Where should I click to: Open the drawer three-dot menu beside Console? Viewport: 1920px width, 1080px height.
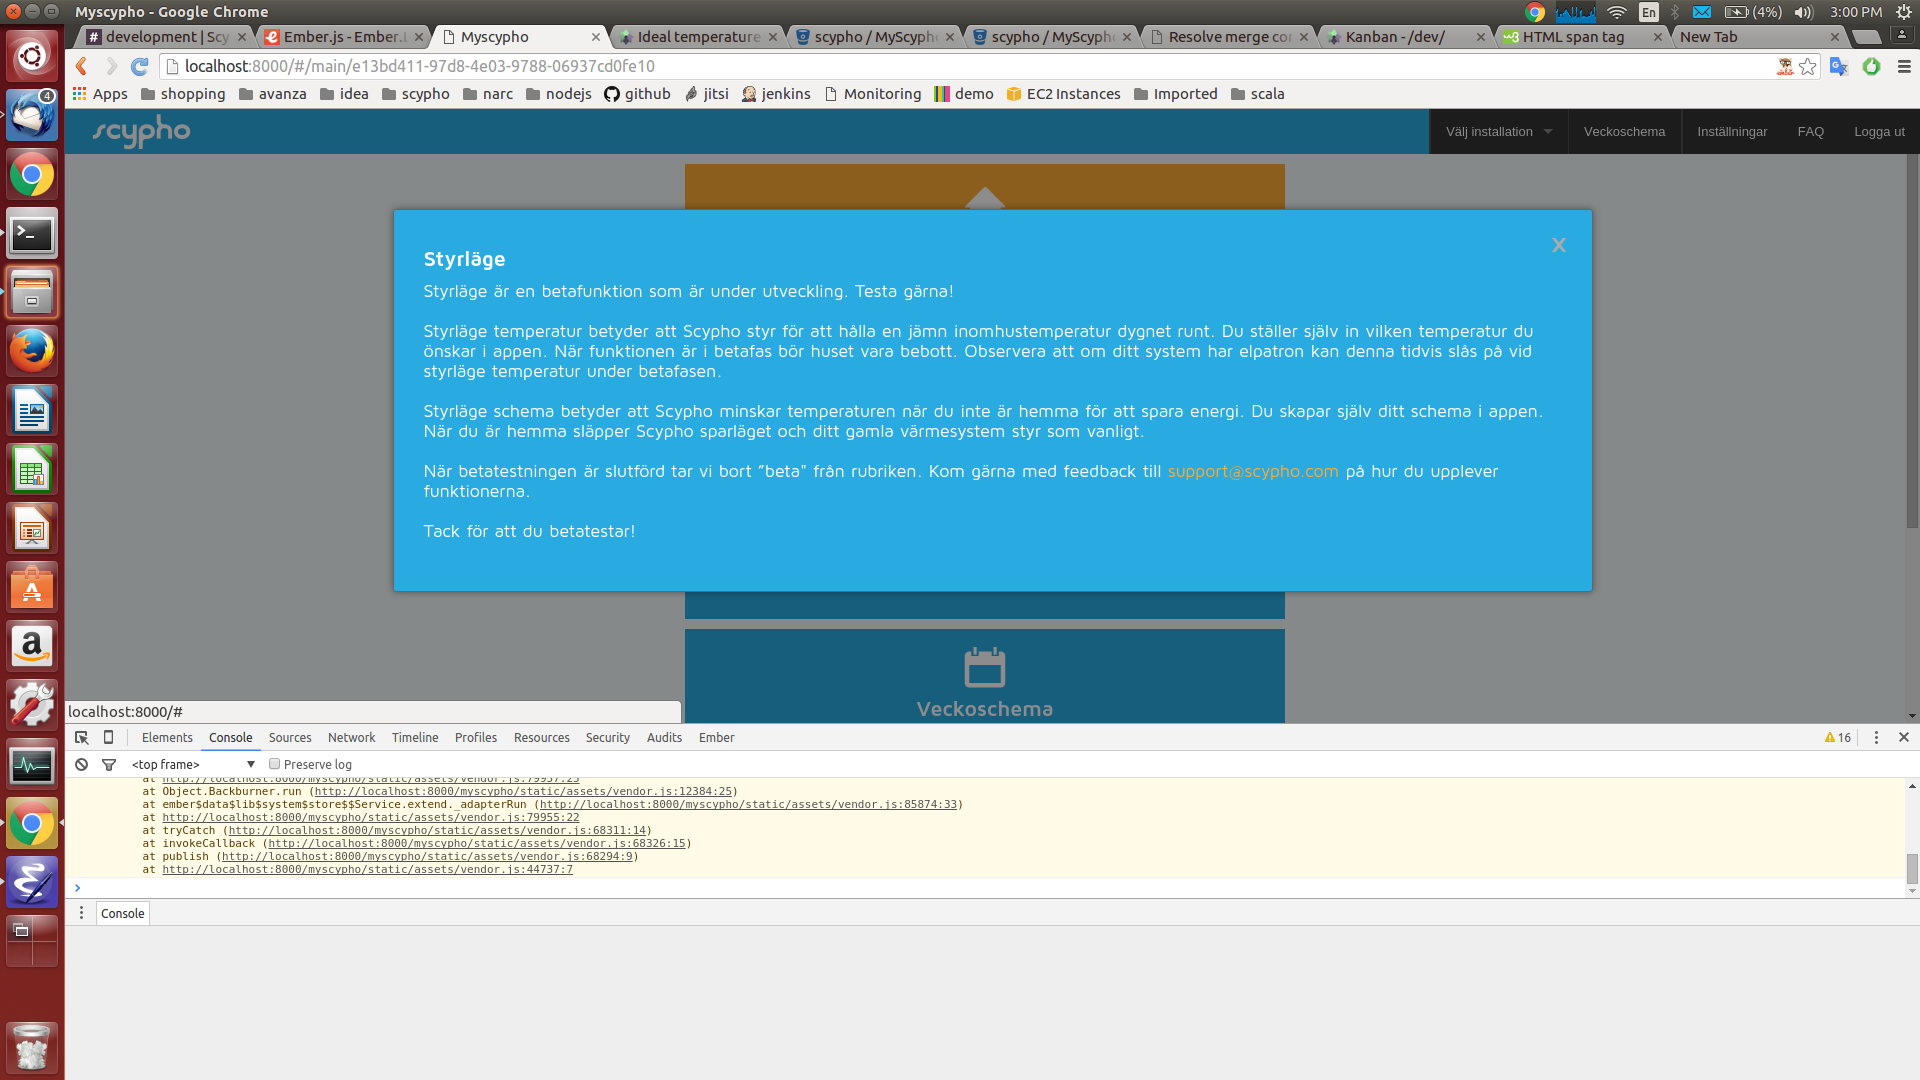click(81, 913)
